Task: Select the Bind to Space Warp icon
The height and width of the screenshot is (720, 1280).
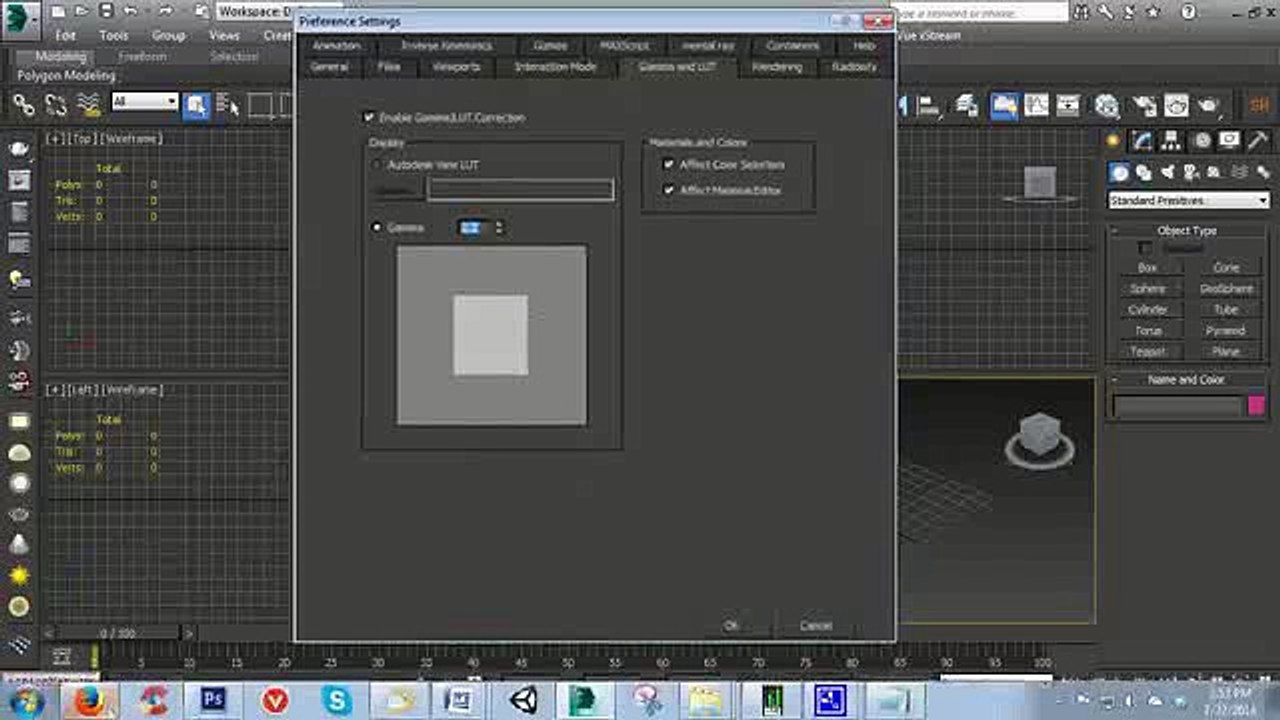Action: [89, 104]
